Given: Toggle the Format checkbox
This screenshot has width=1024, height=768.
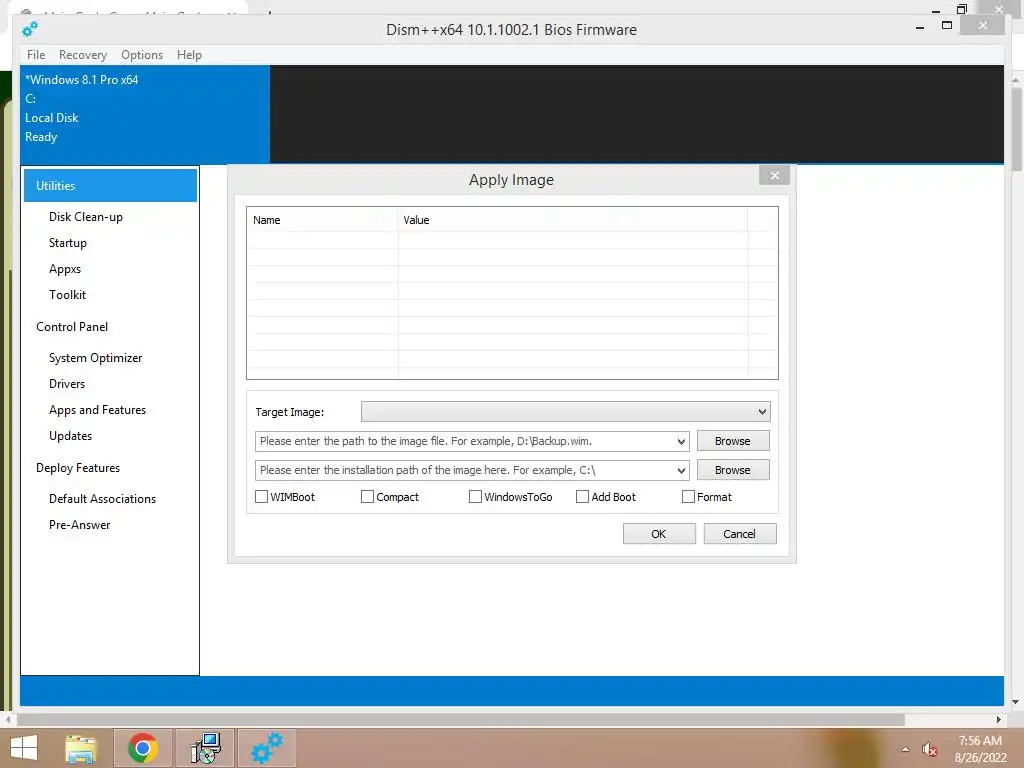Looking at the screenshot, I should click(688, 497).
